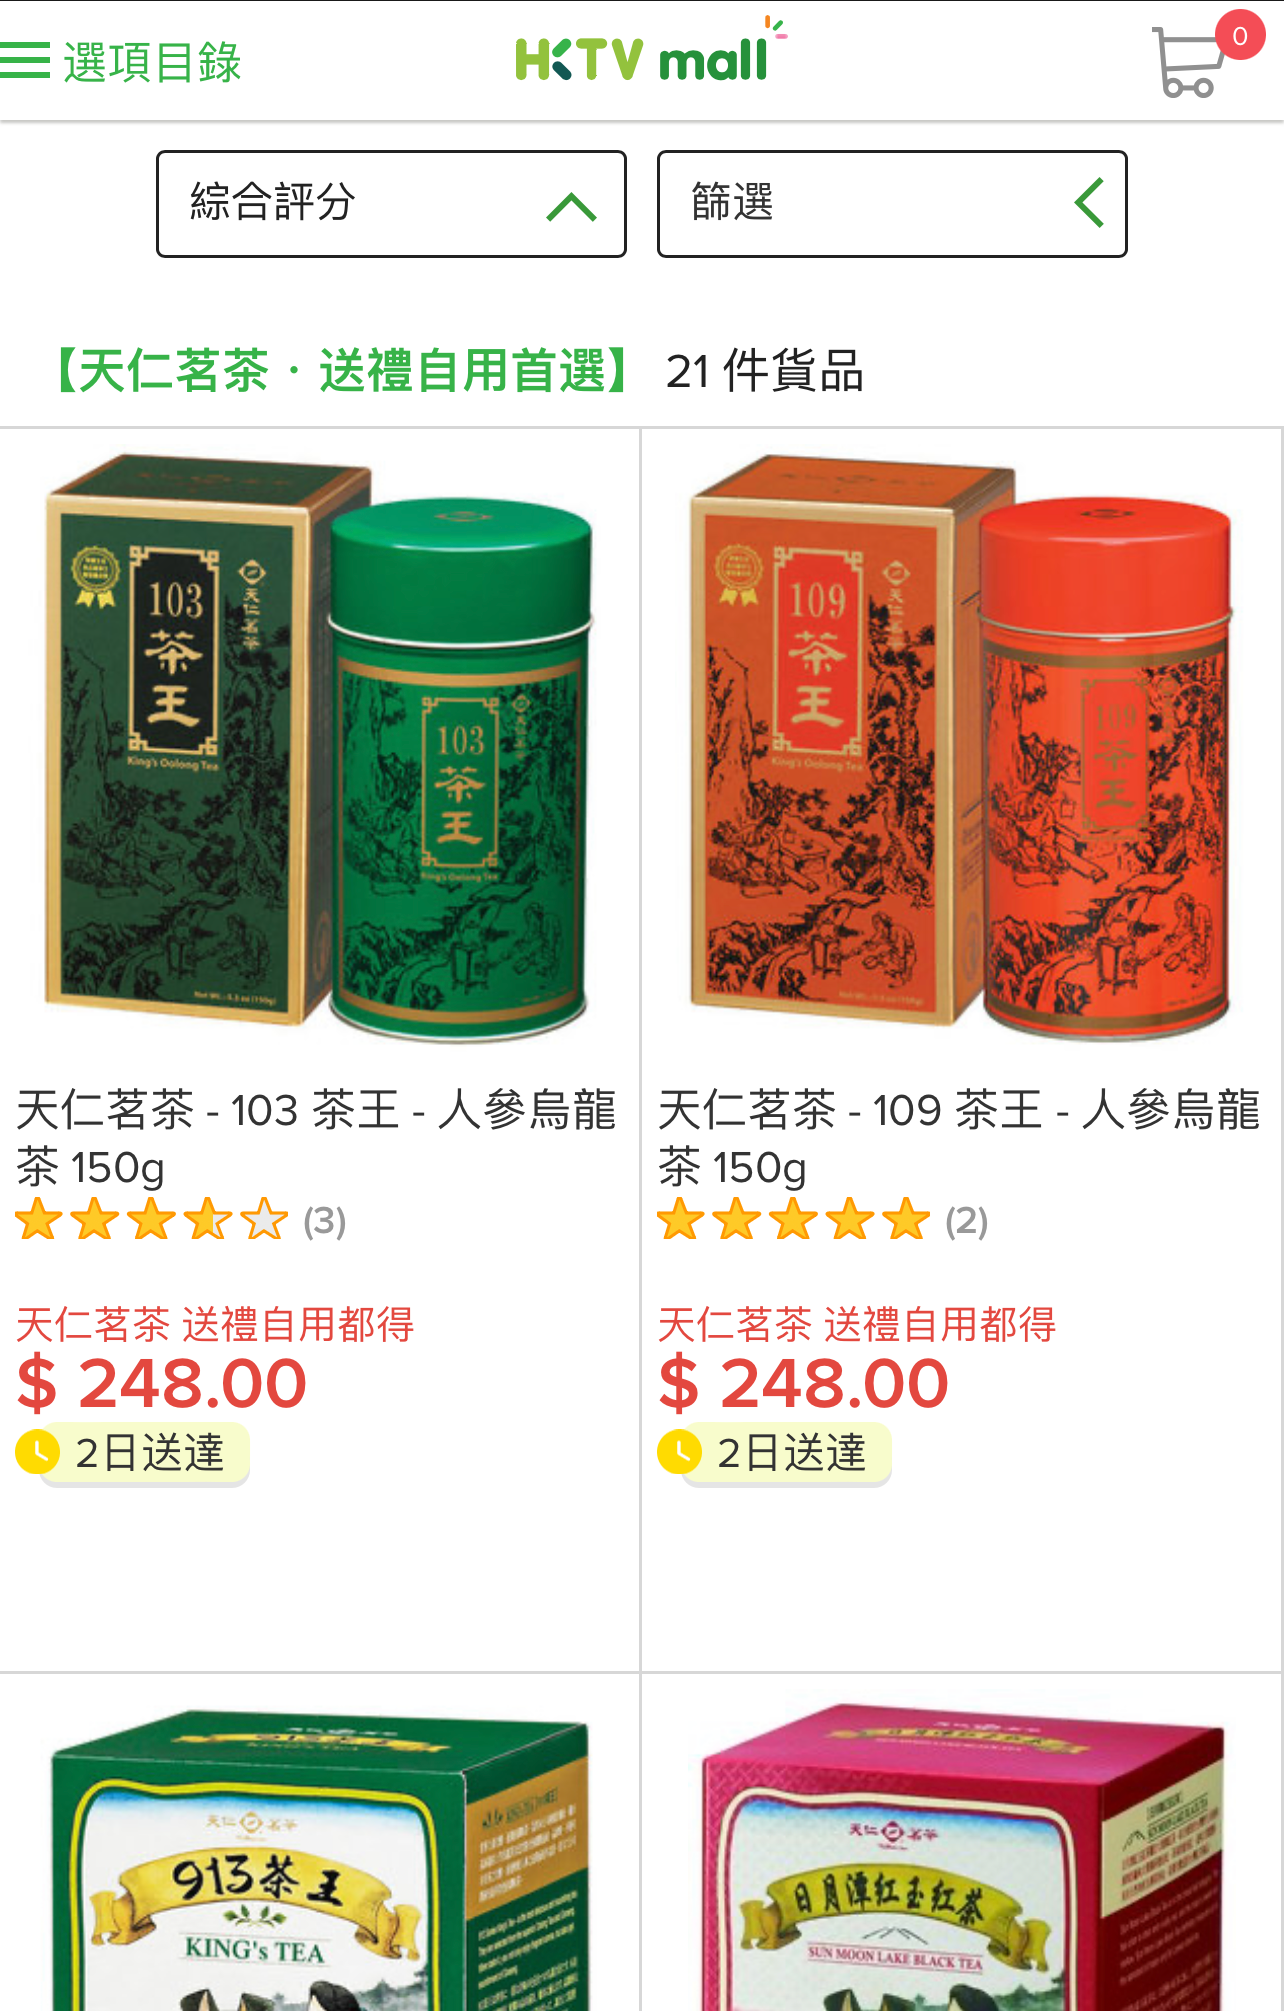The height and width of the screenshot is (2011, 1284).
Task: Click the cart item count badge
Action: pos(1240,36)
